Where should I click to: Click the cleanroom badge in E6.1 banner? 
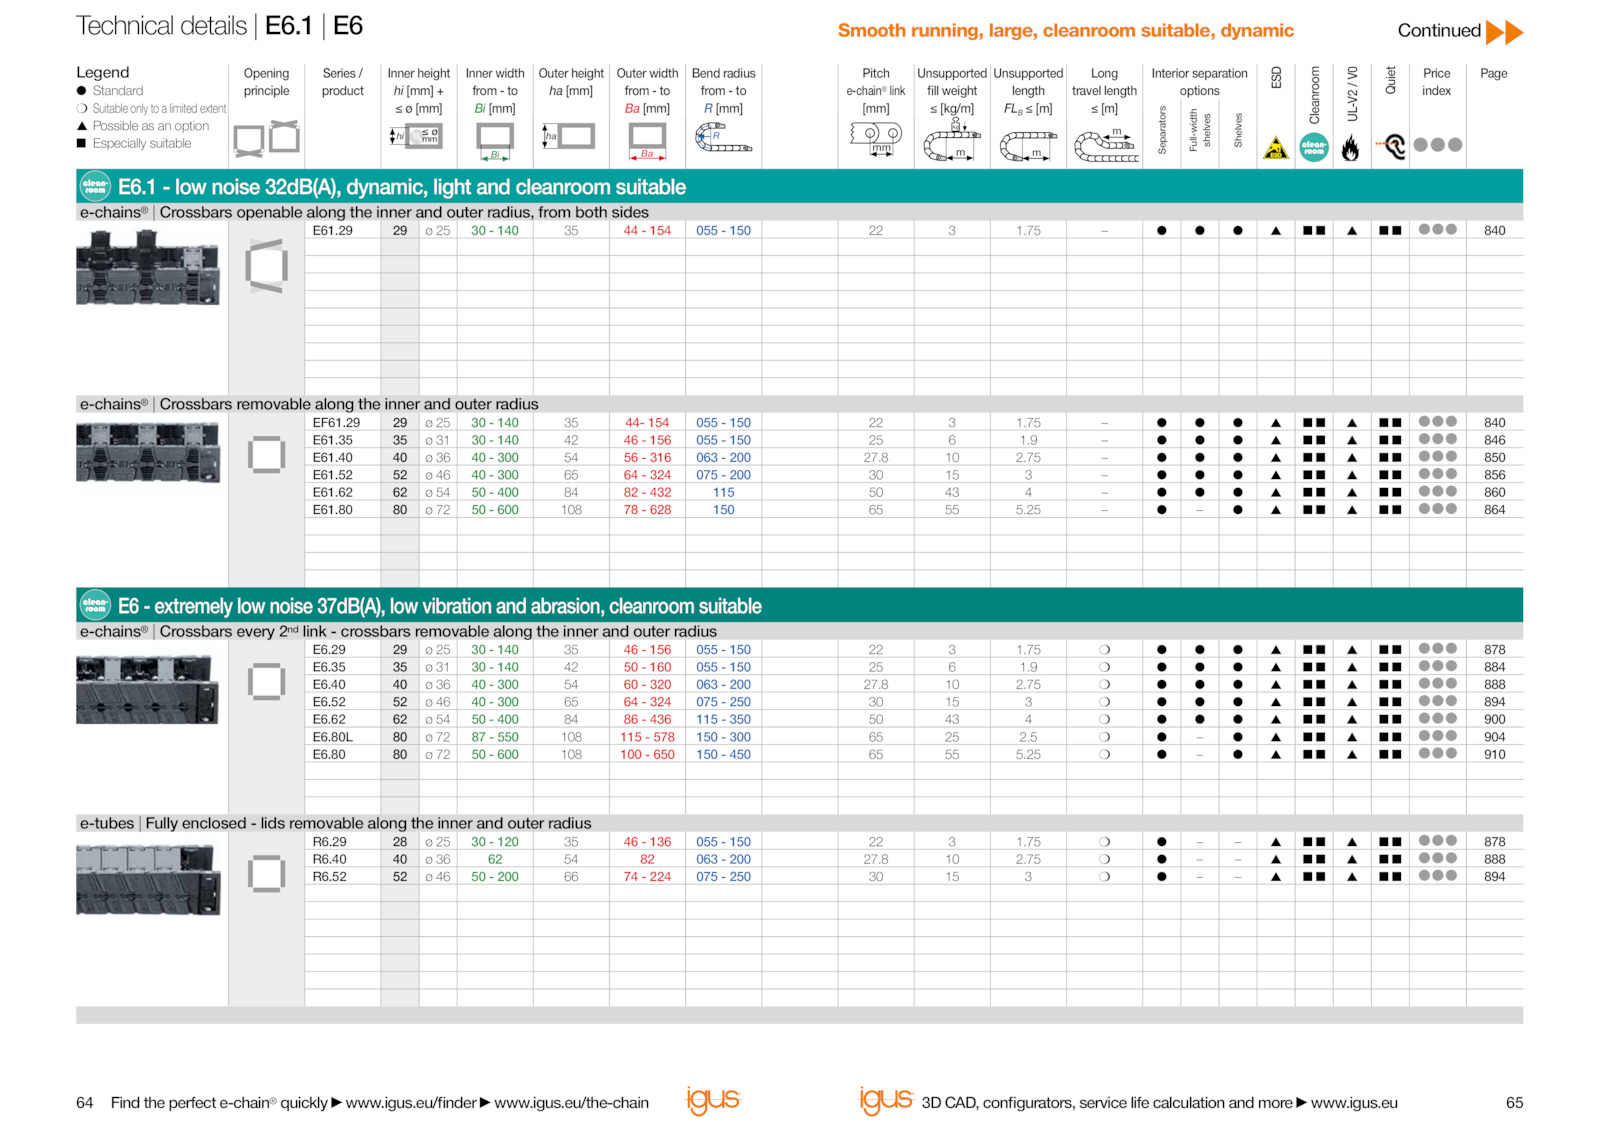95,187
